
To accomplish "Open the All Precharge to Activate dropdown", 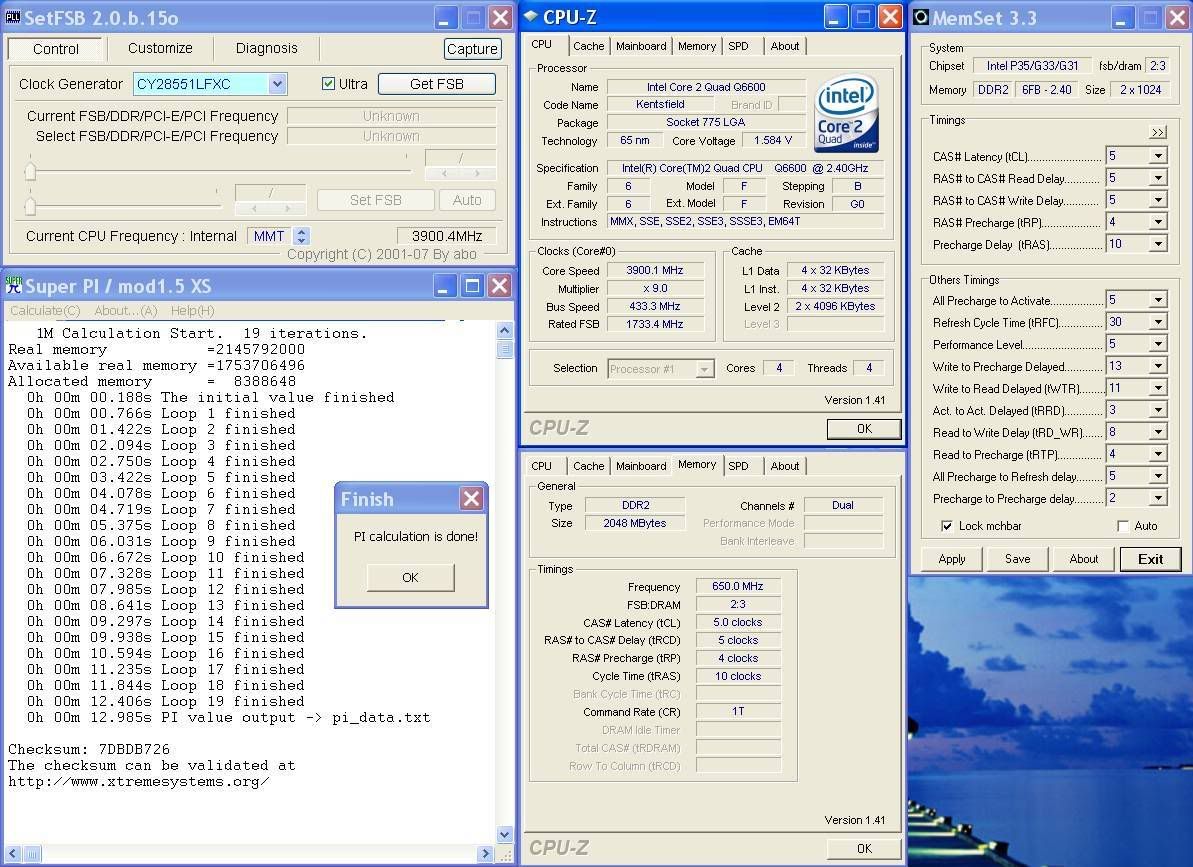I will coord(1158,300).
